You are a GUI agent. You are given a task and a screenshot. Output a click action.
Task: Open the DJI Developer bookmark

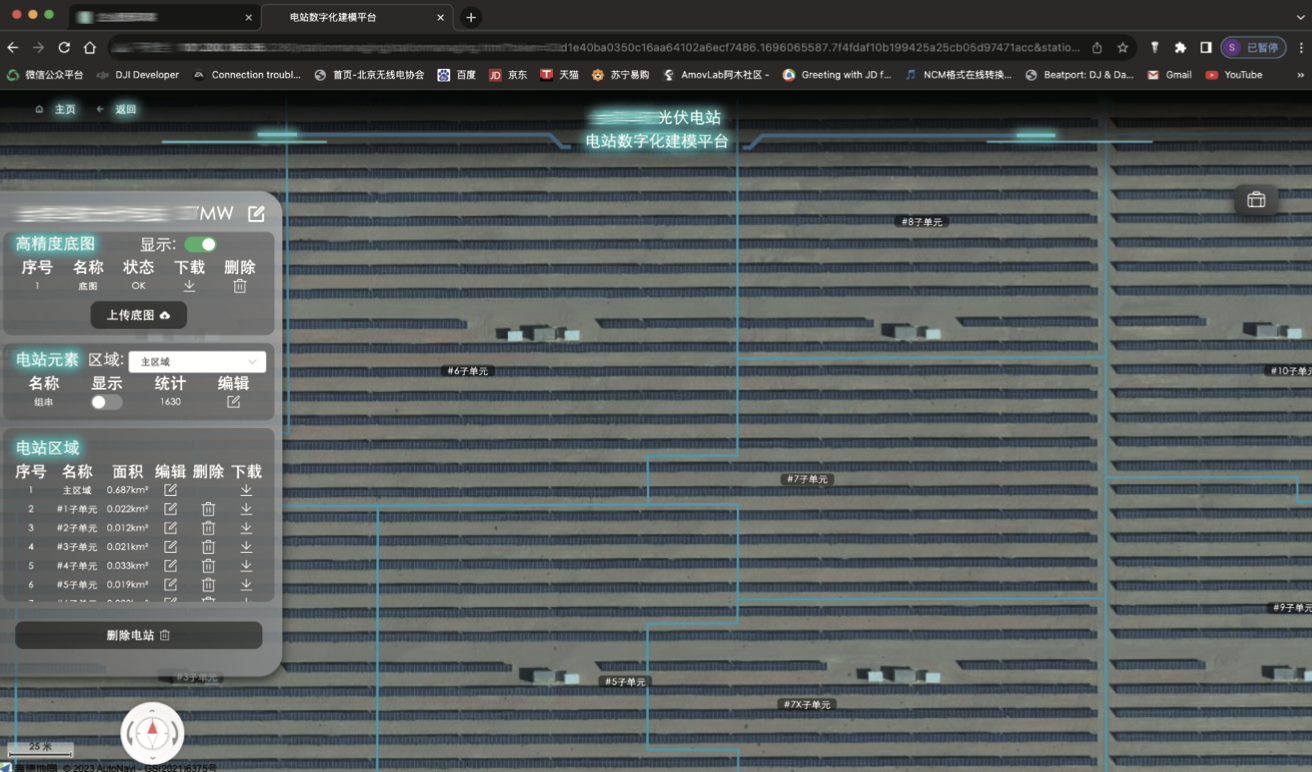[x=138, y=75]
